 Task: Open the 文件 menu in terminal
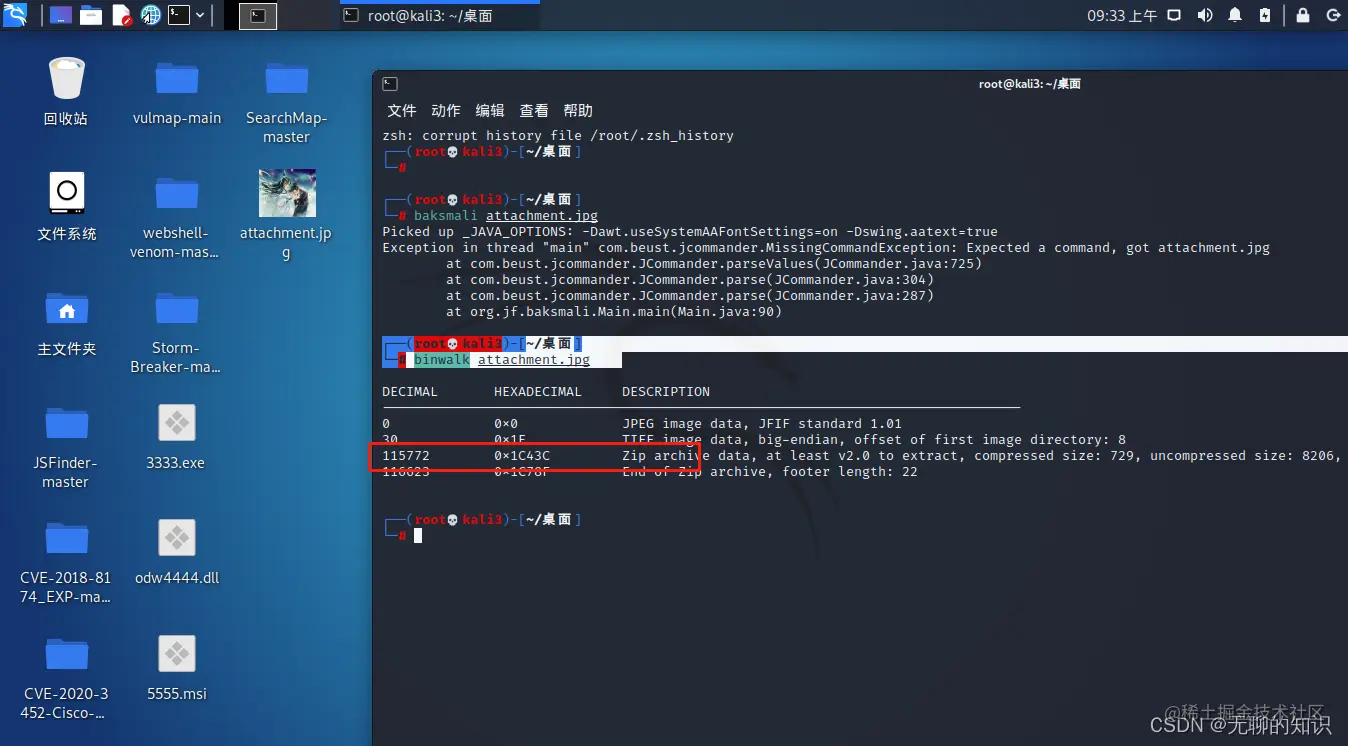[402, 111]
